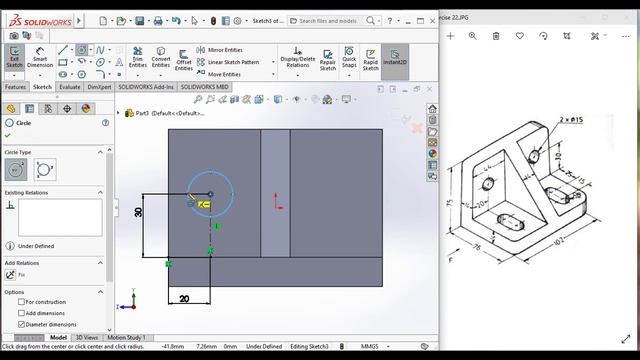Open DisplayManager tab icon

[x=86, y=109]
